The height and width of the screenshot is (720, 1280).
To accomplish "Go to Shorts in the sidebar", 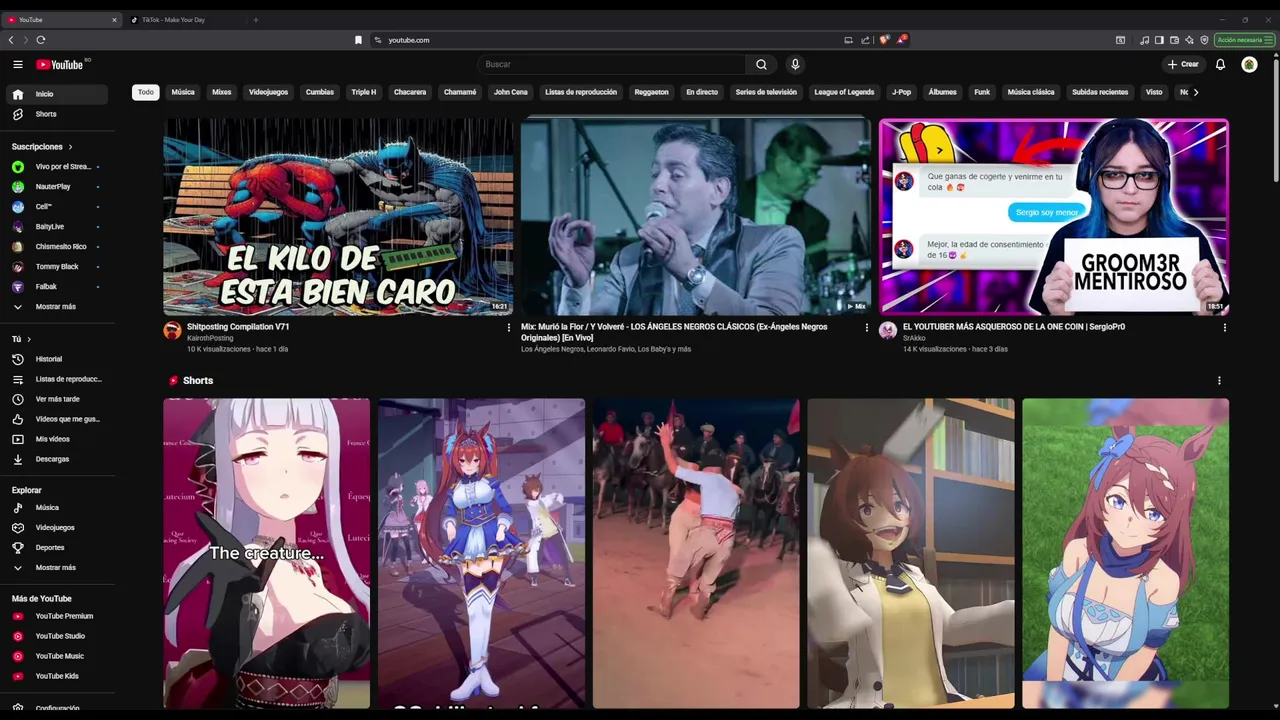I will pos(55,114).
